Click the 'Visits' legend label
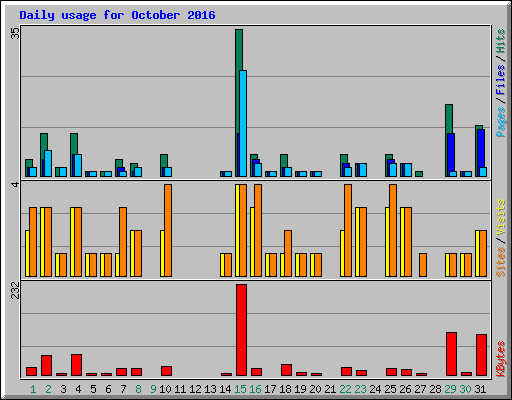The image size is (512, 400). [500, 217]
